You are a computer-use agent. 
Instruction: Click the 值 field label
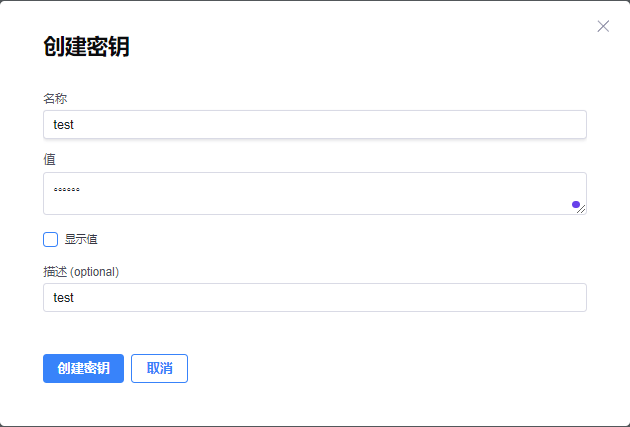coord(49,159)
